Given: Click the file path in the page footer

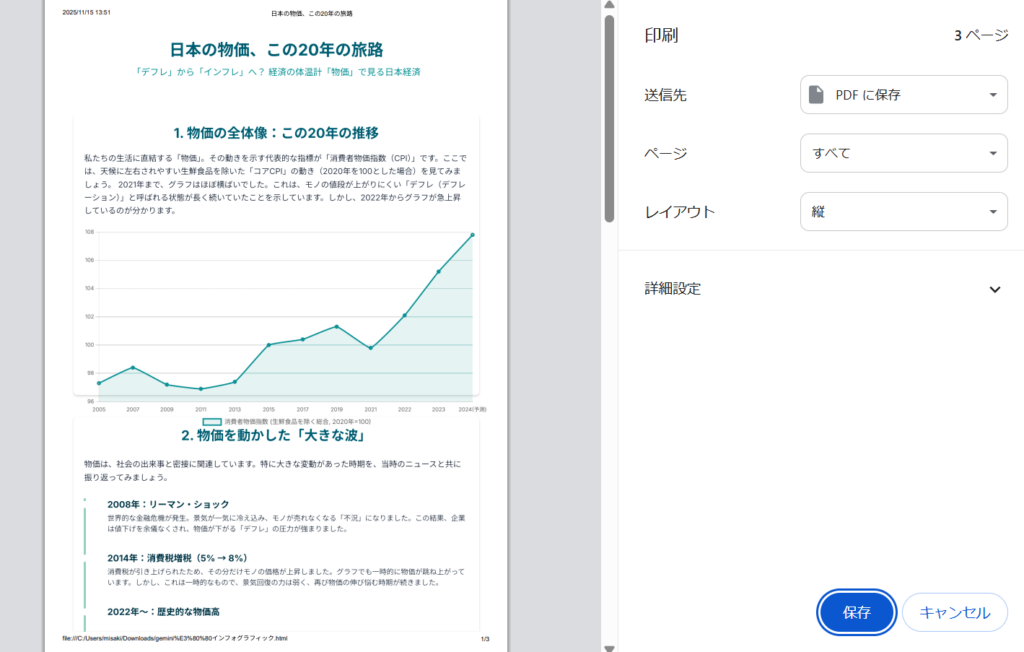Looking at the screenshot, I should [x=175, y=639].
